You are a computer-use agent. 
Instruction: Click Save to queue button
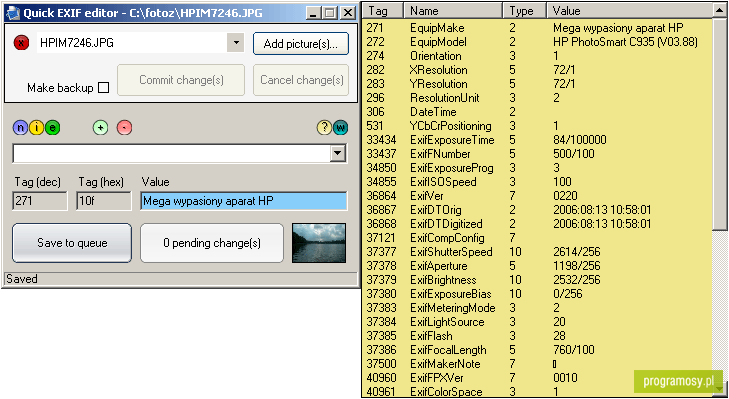[x=72, y=243]
